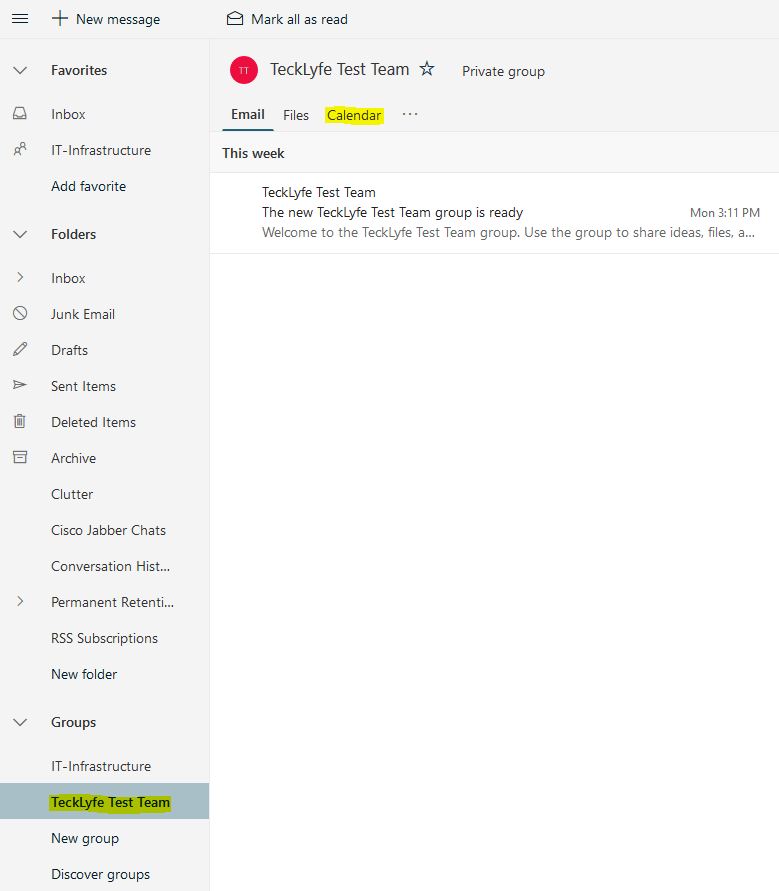Click the Drafts pencil icon
Image resolution: width=779 pixels, height=891 pixels.
pyautogui.click(x=20, y=350)
